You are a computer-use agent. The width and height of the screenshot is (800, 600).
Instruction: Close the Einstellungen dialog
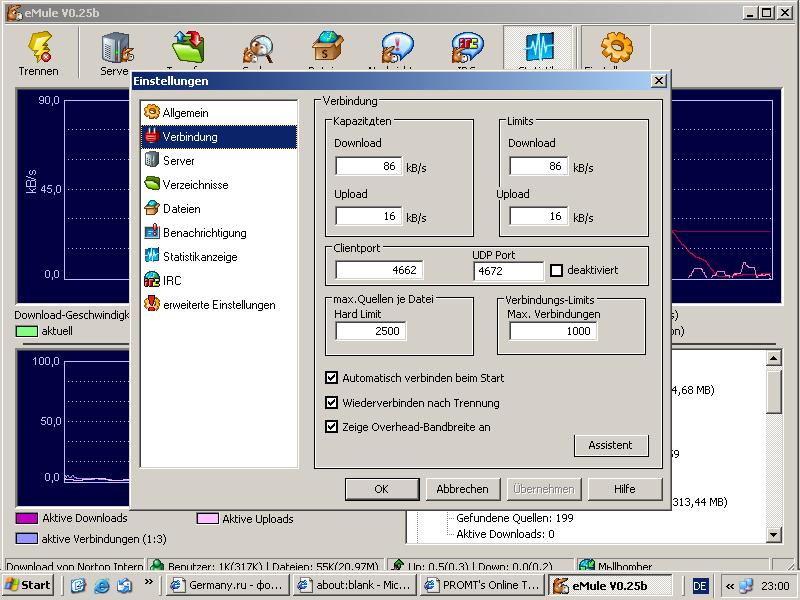(x=659, y=81)
